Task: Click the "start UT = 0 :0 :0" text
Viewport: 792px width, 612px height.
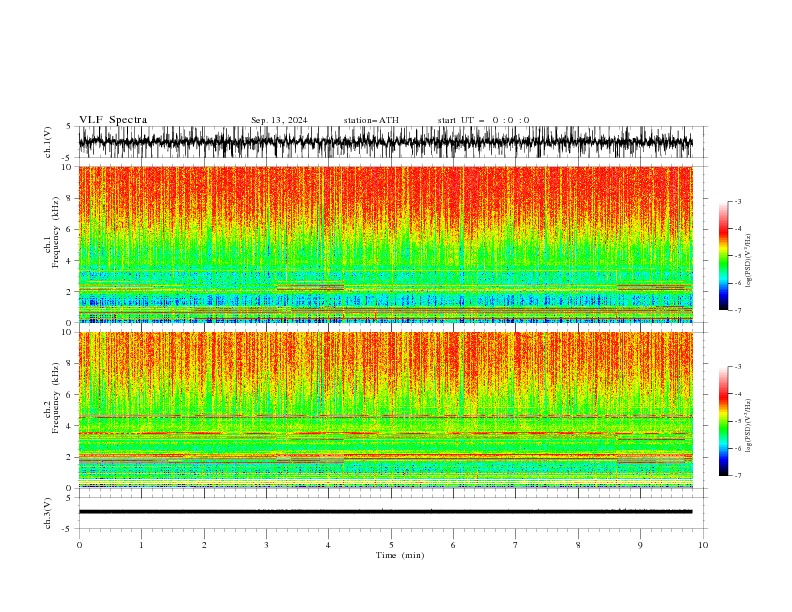Action: (x=483, y=120)
